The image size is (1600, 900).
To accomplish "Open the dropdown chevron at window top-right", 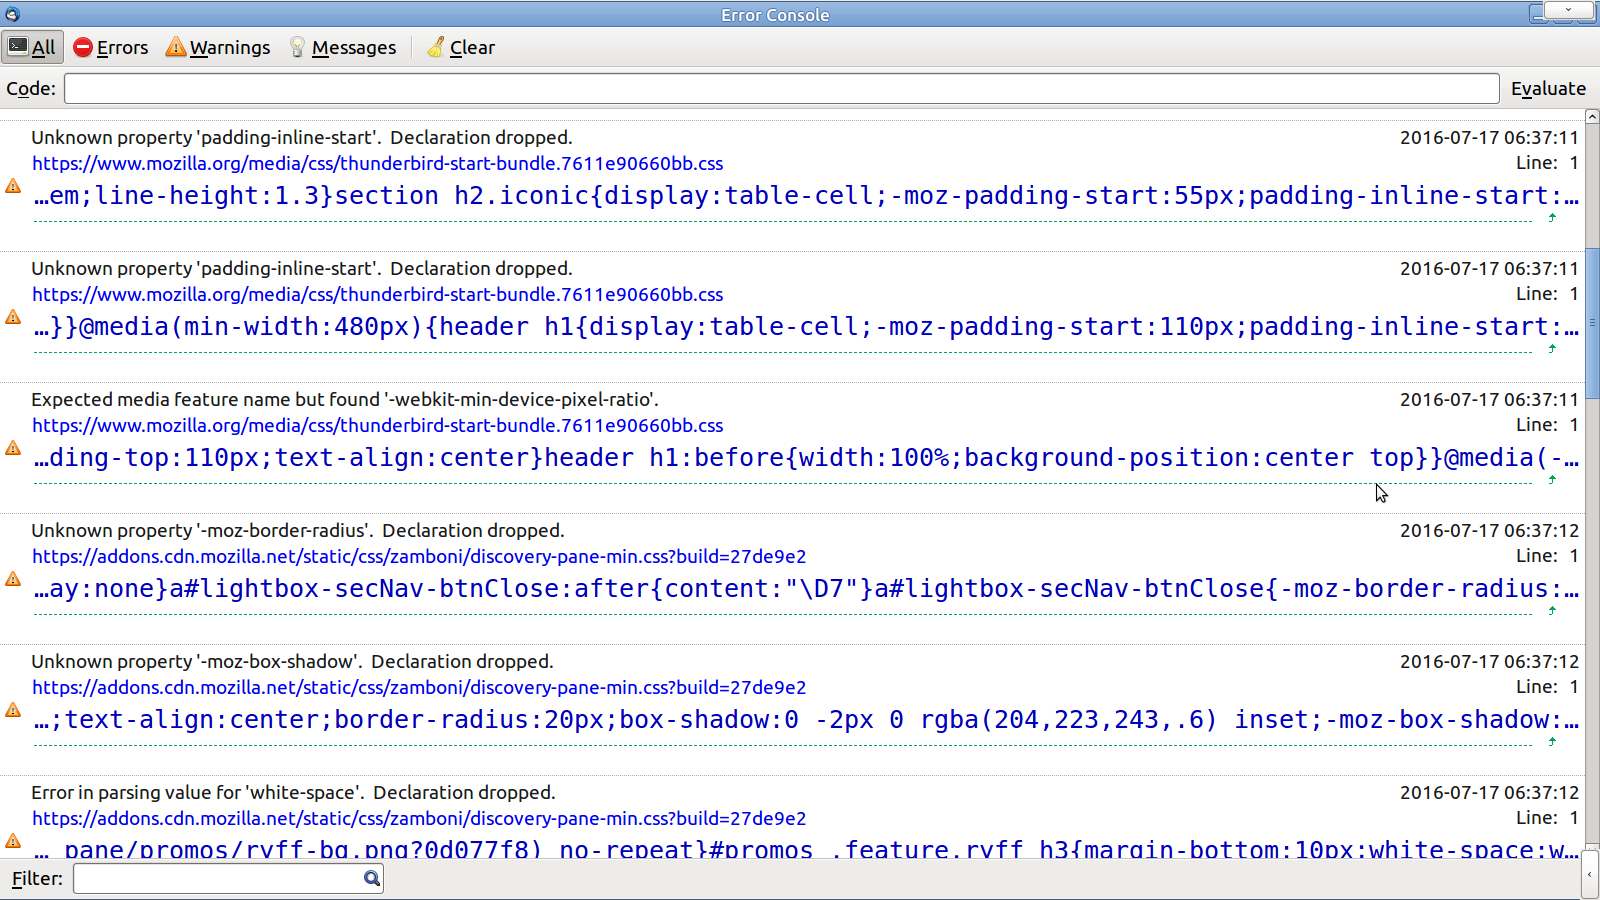I will pos(1567,11).
